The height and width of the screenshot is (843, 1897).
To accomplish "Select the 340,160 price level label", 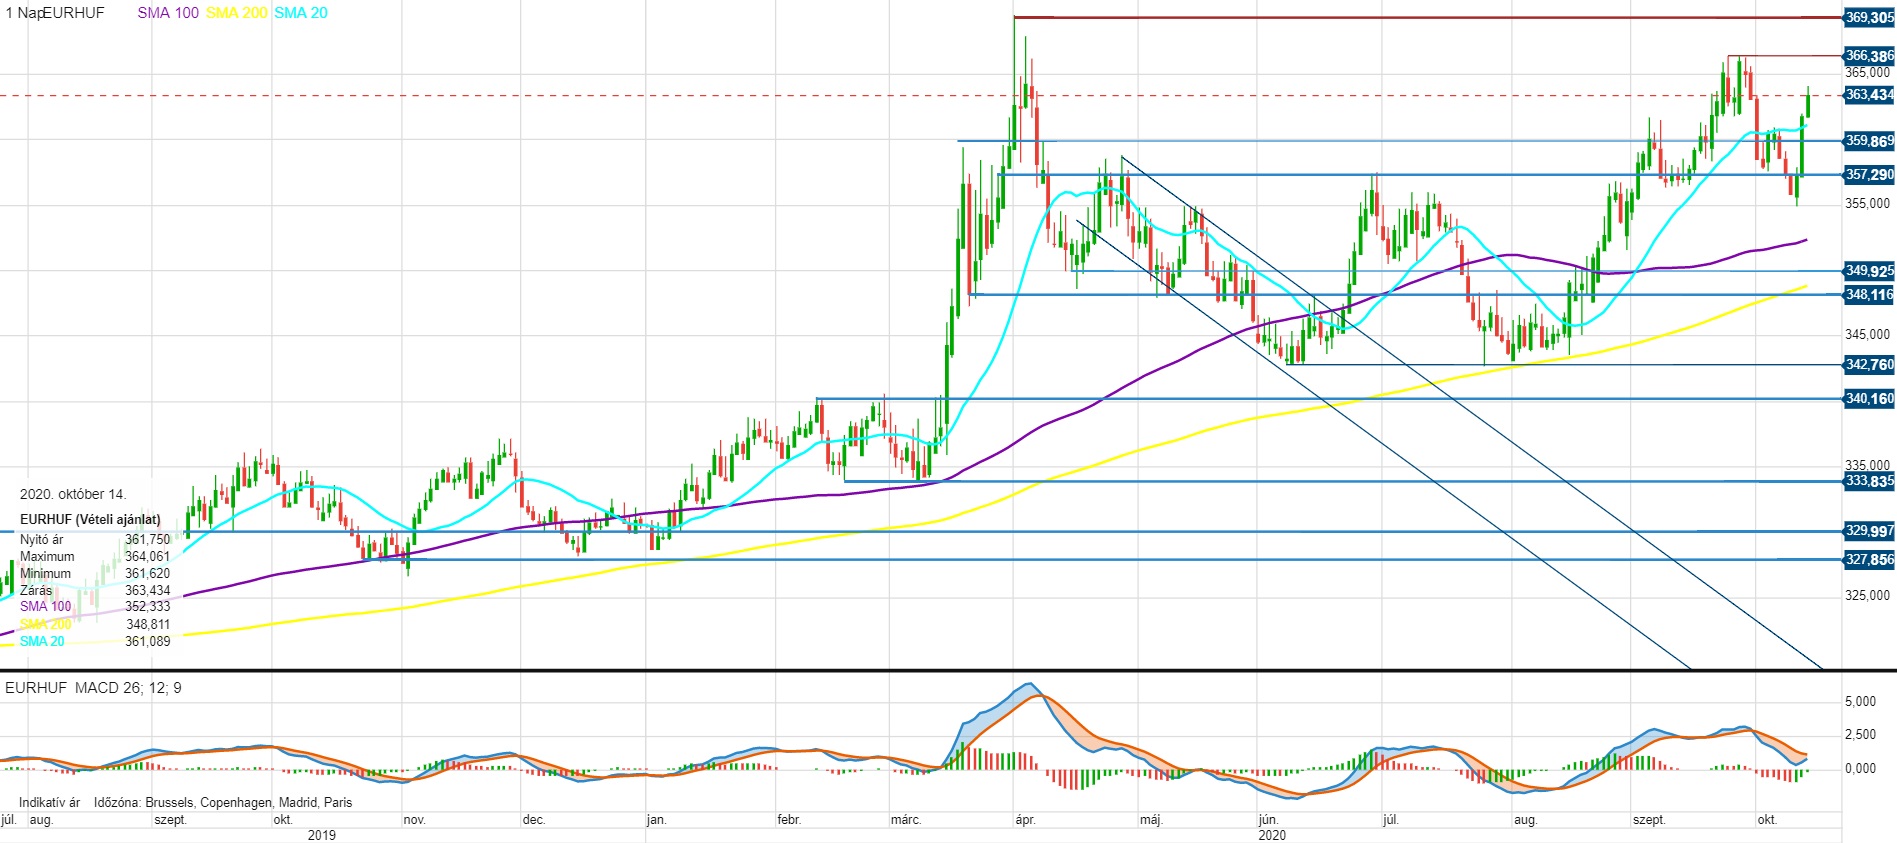I will tap(1869, 399).
